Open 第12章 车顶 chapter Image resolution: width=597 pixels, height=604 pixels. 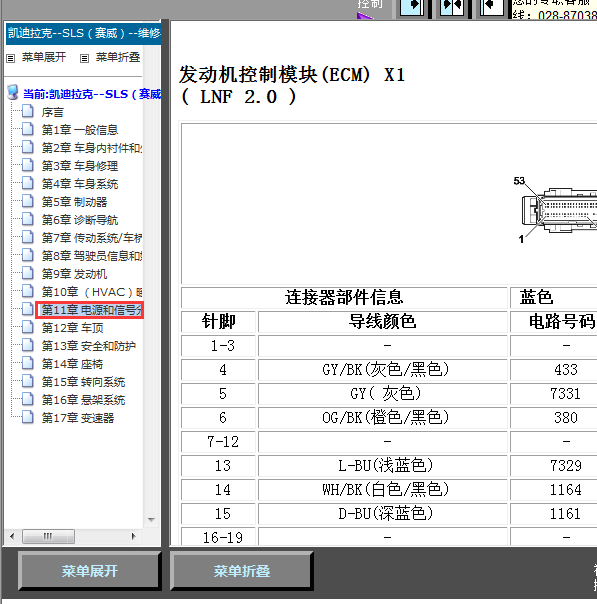point(72,328)
